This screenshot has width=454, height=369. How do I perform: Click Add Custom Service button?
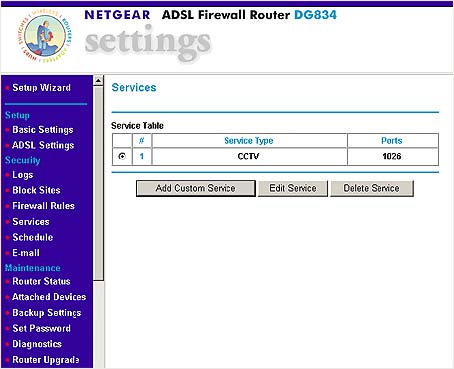[x=196, y=188]
